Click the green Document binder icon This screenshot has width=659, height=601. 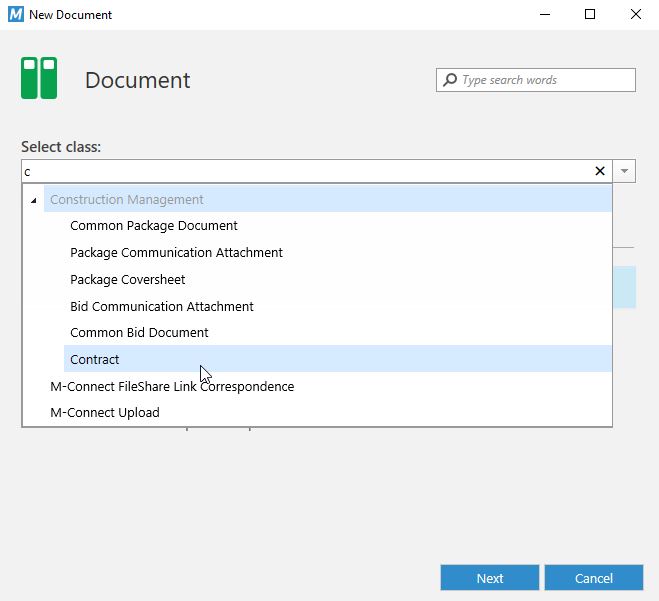click(39, 78)
